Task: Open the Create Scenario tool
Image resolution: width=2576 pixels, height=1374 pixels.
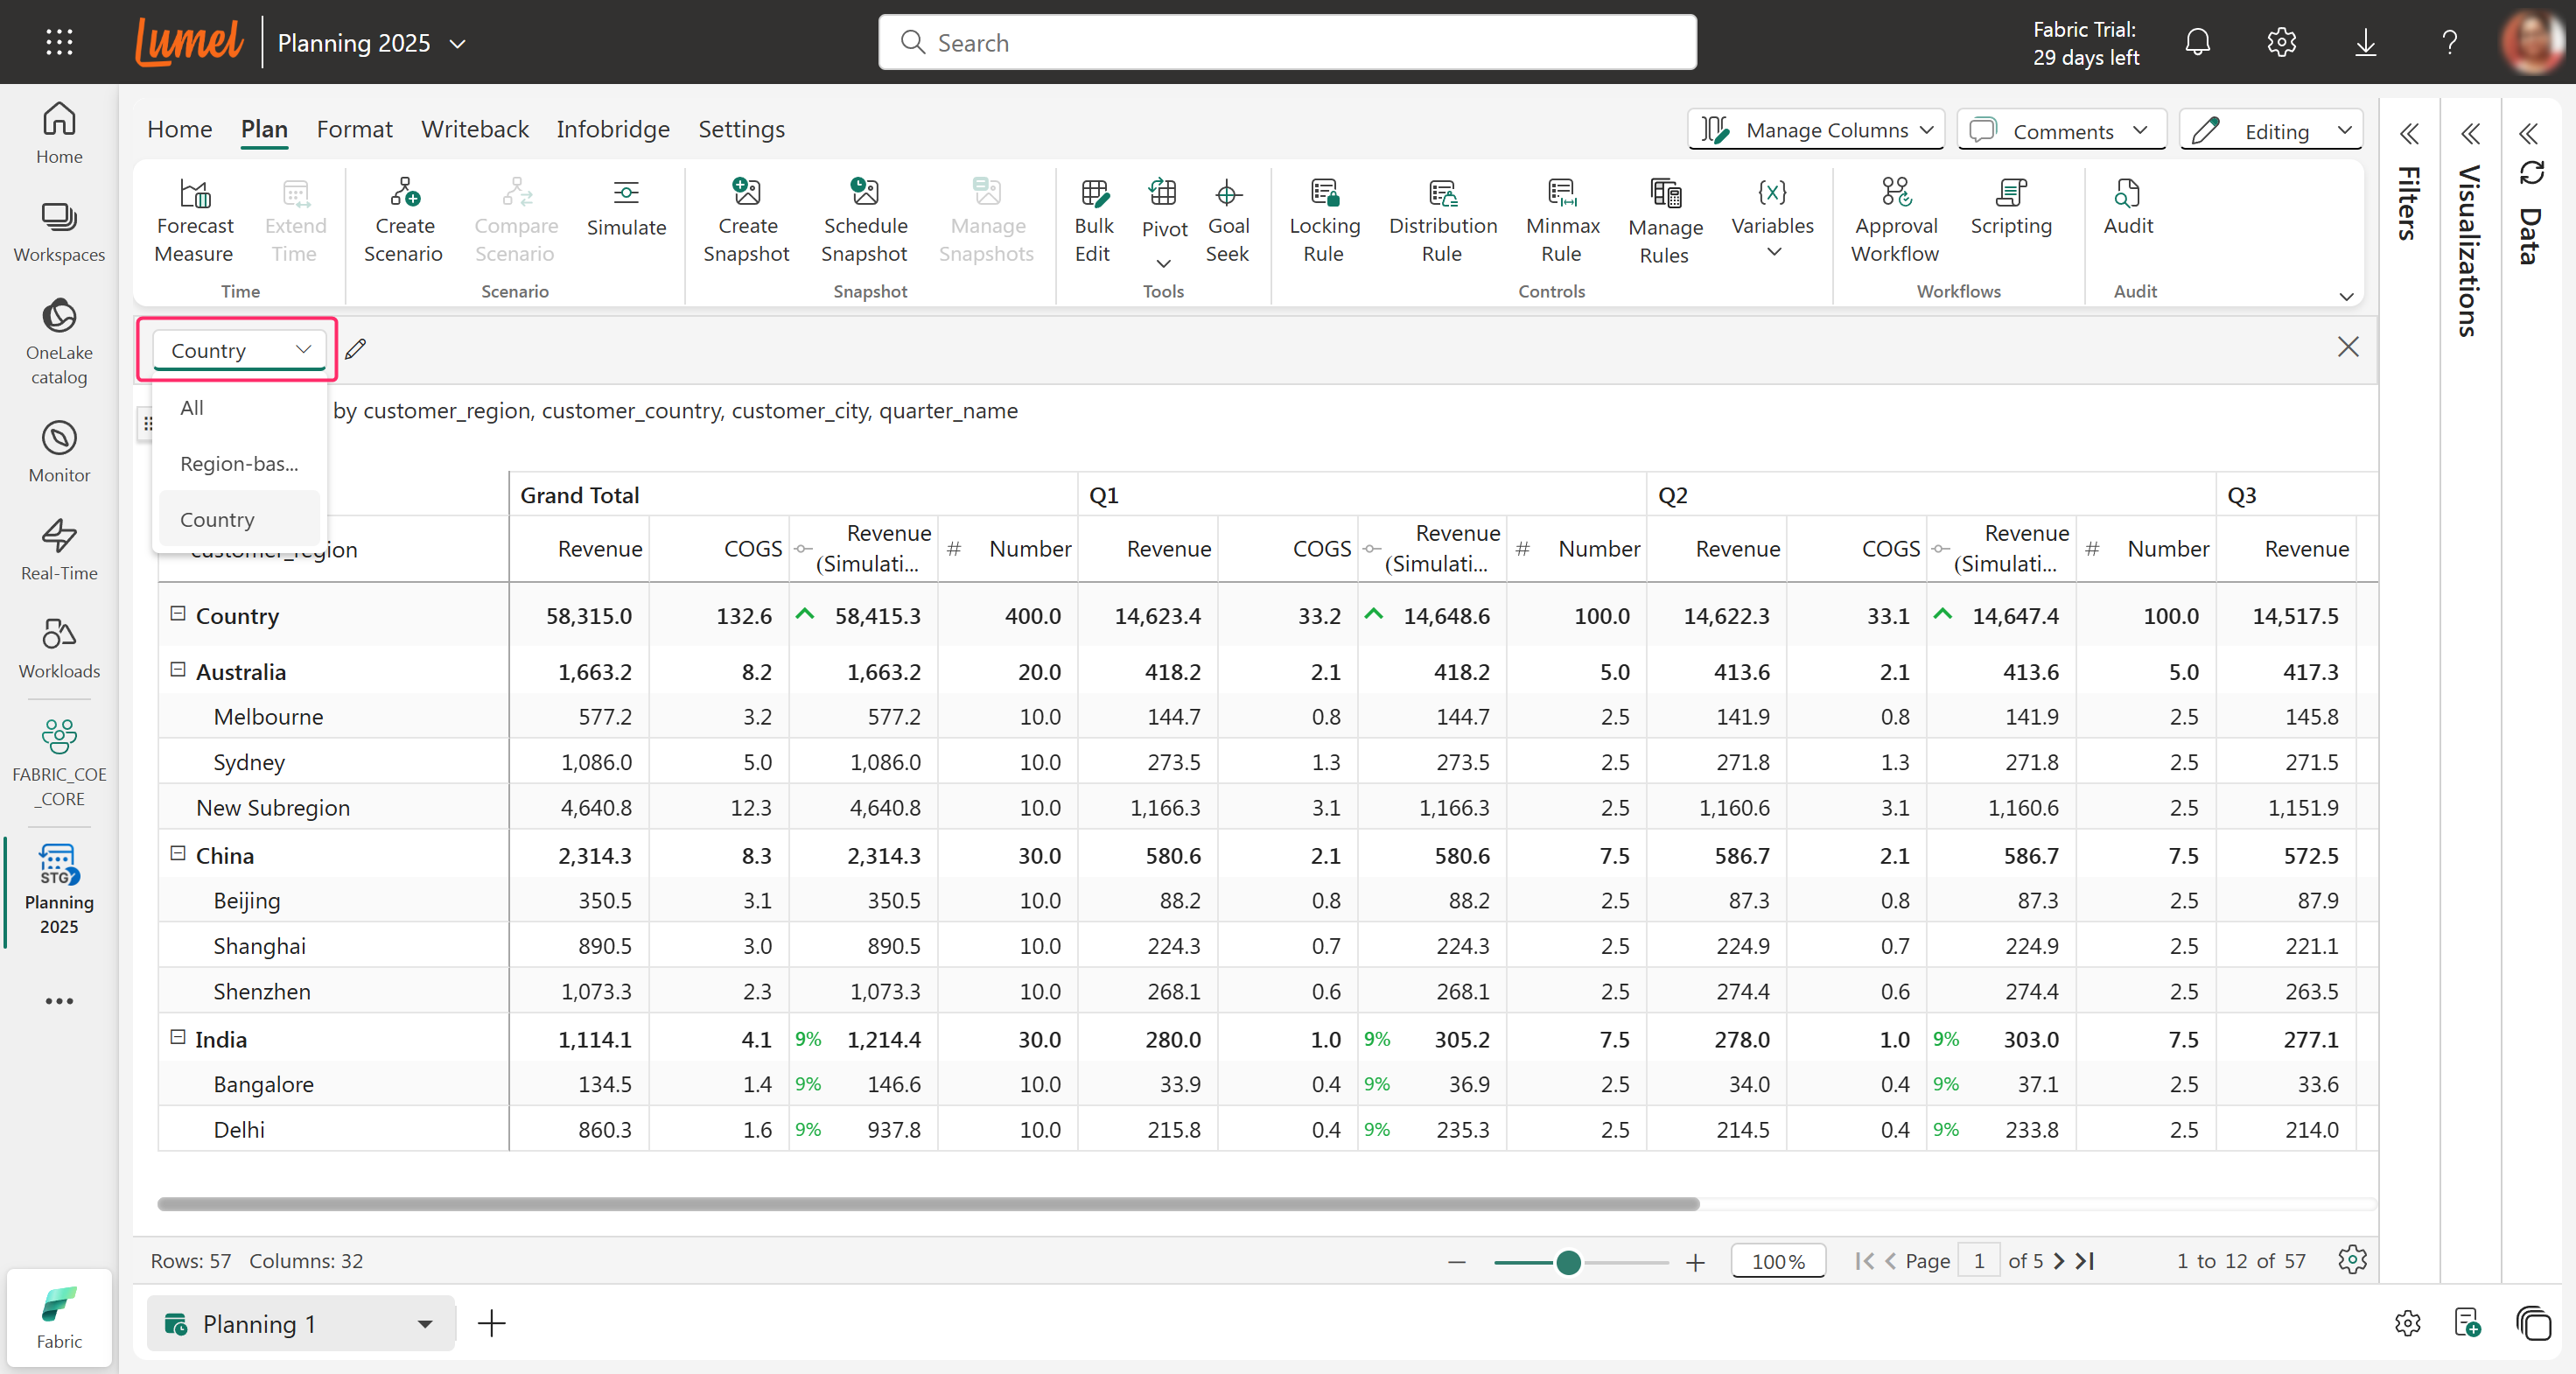Action: click(x=403, y=192)
